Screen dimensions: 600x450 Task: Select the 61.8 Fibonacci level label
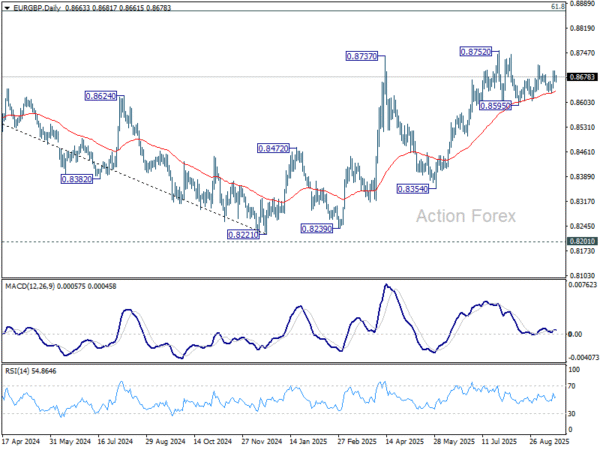point(558,7)
